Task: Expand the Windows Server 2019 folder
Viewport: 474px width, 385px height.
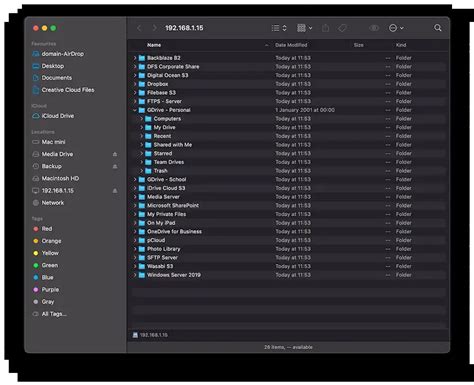Action: 135,275
